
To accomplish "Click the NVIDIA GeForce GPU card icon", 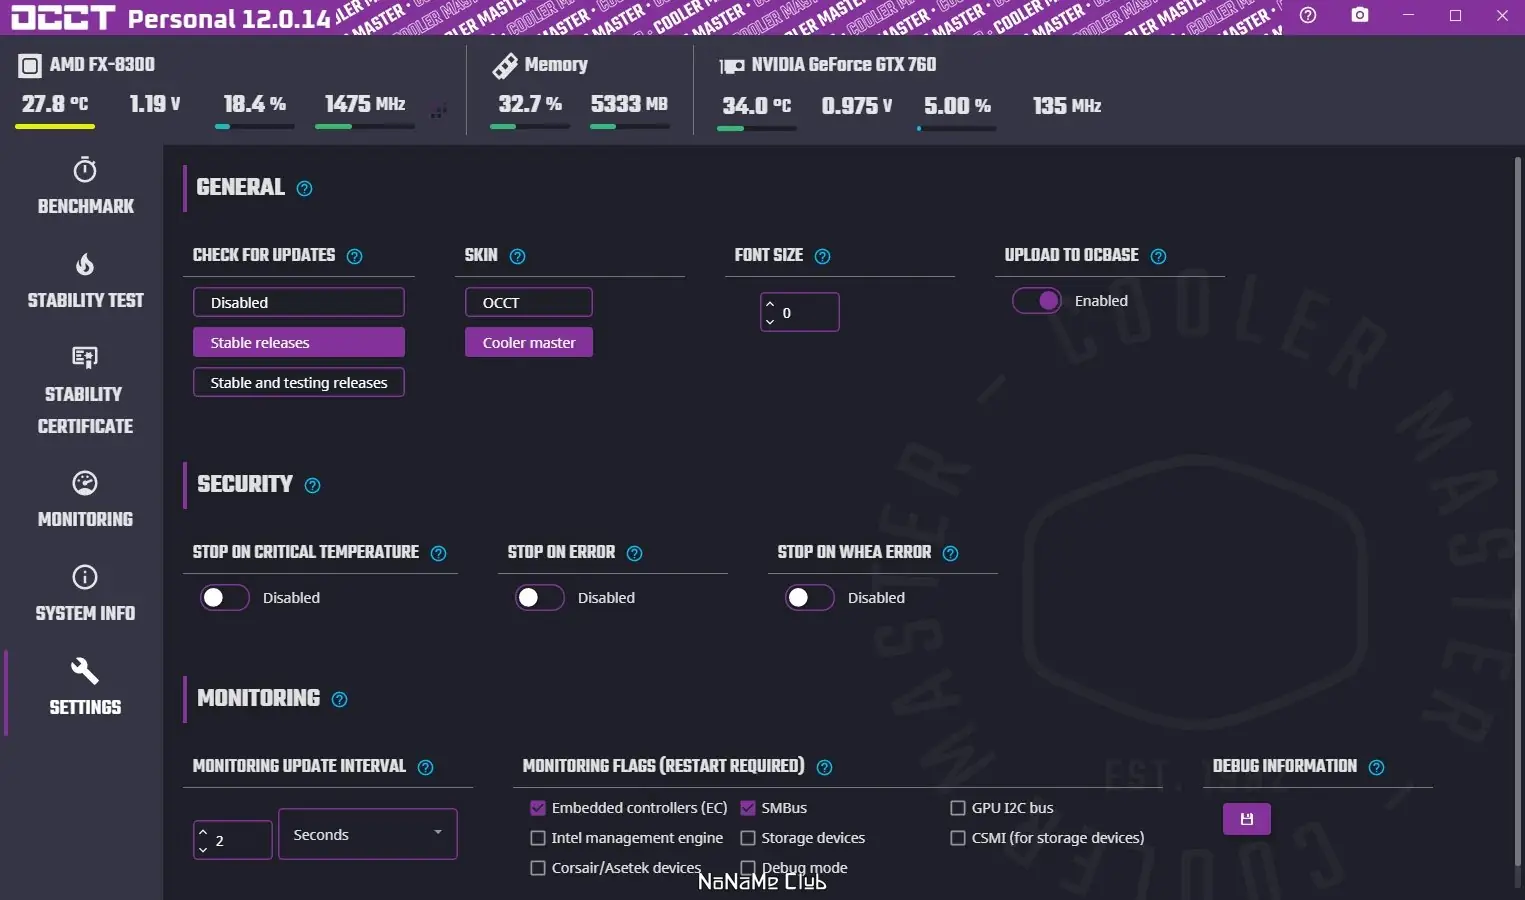I will pyautogui.click(x=732, y=66).
